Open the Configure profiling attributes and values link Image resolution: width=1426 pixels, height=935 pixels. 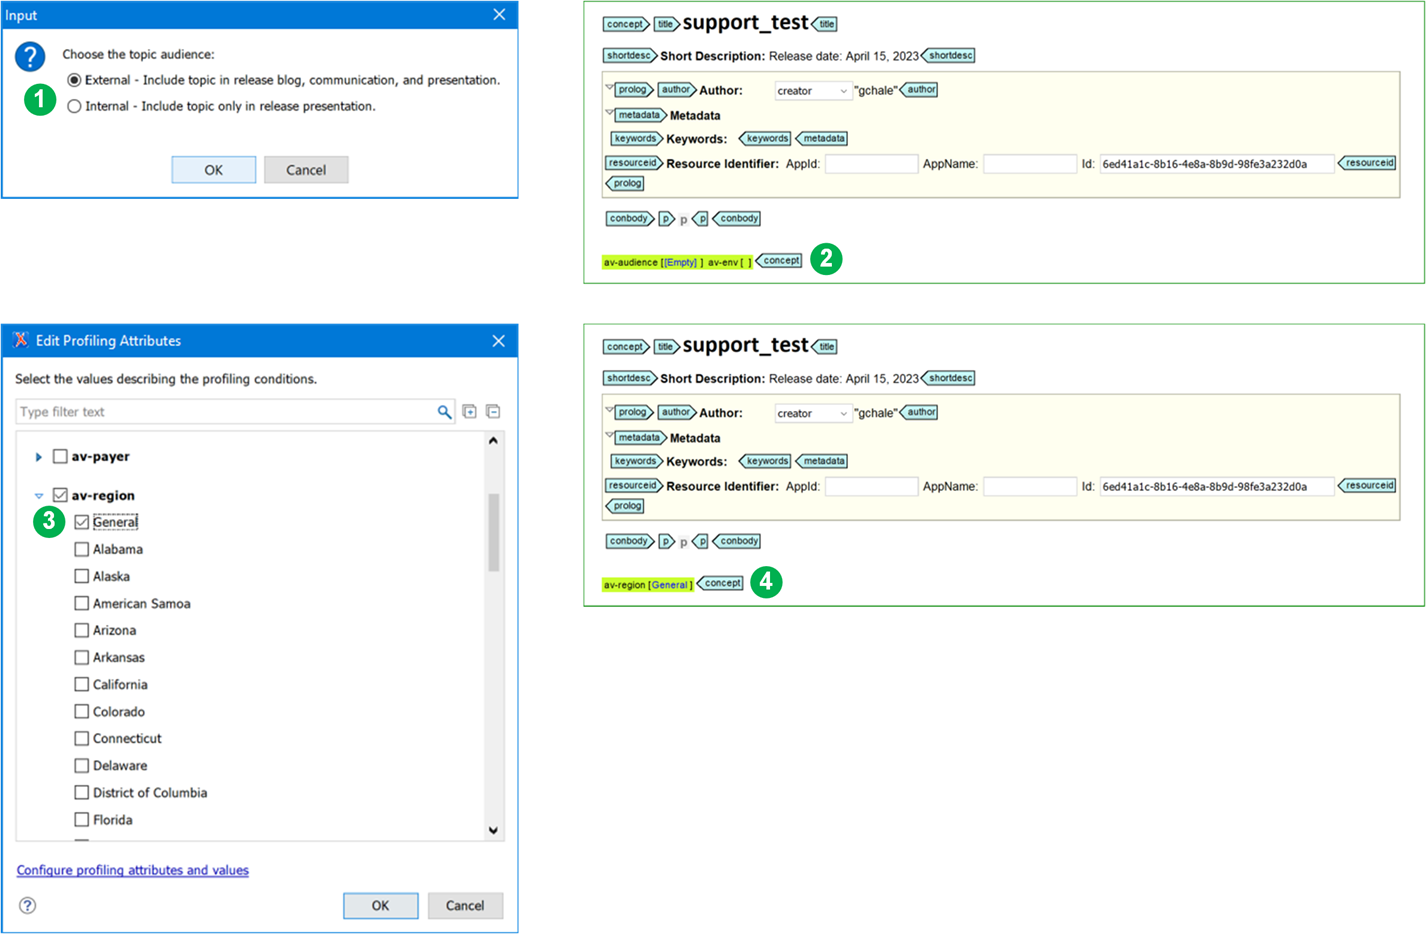point(133,870)
